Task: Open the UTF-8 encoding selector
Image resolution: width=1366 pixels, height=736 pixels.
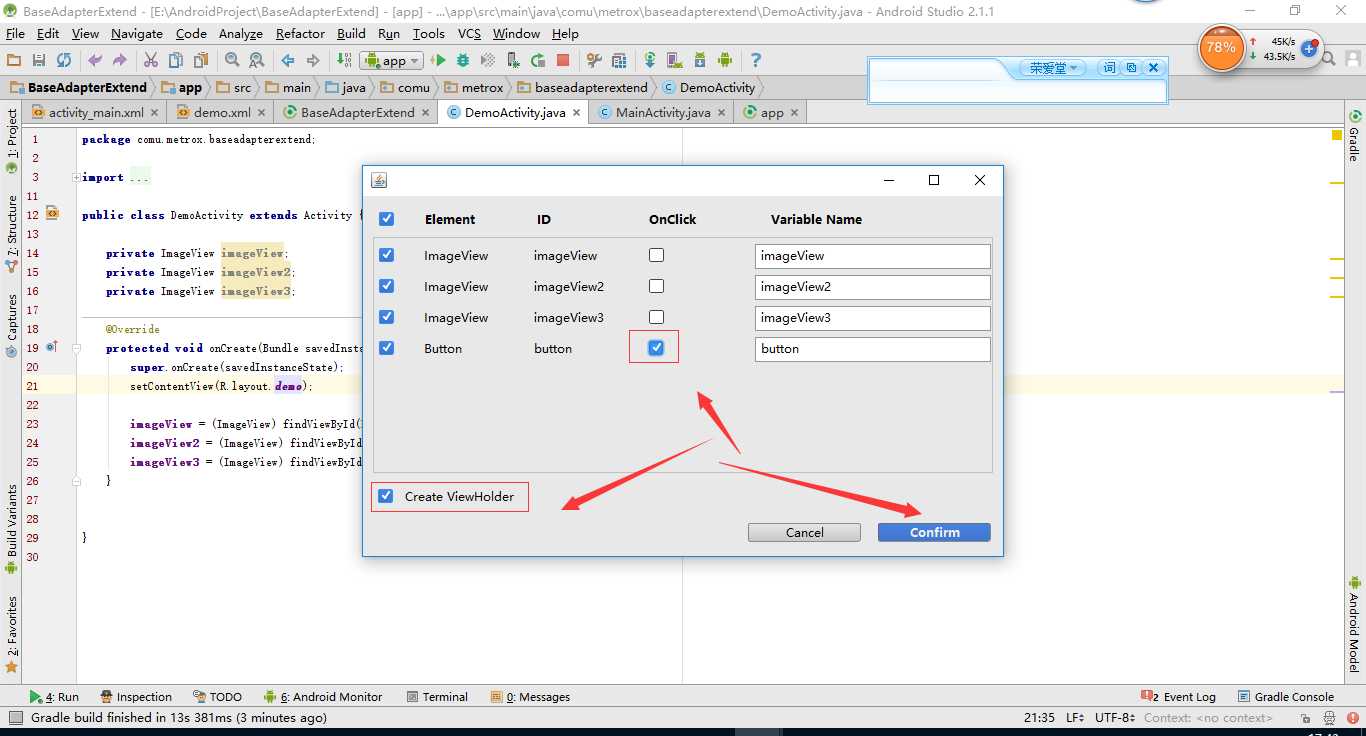Action: click(1115, 718)
